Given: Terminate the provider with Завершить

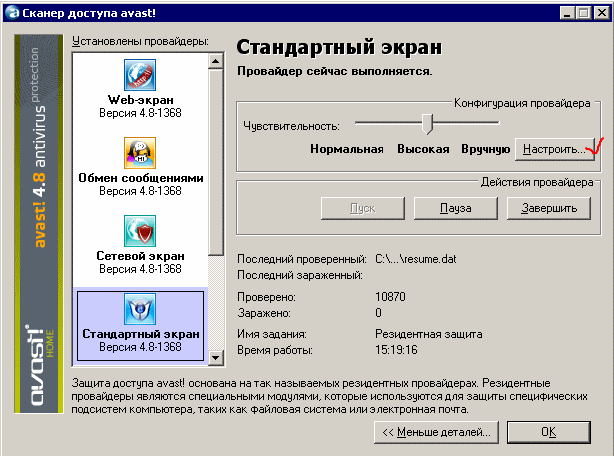Looking at the screenshot, I should 549,208.
